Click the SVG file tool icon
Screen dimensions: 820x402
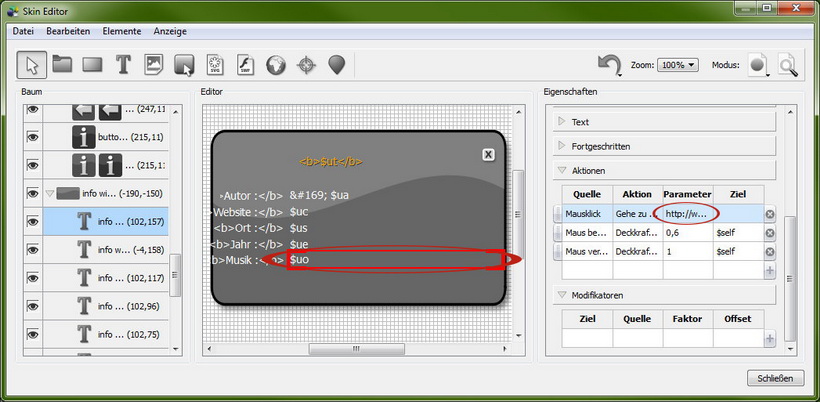[215, 65]
